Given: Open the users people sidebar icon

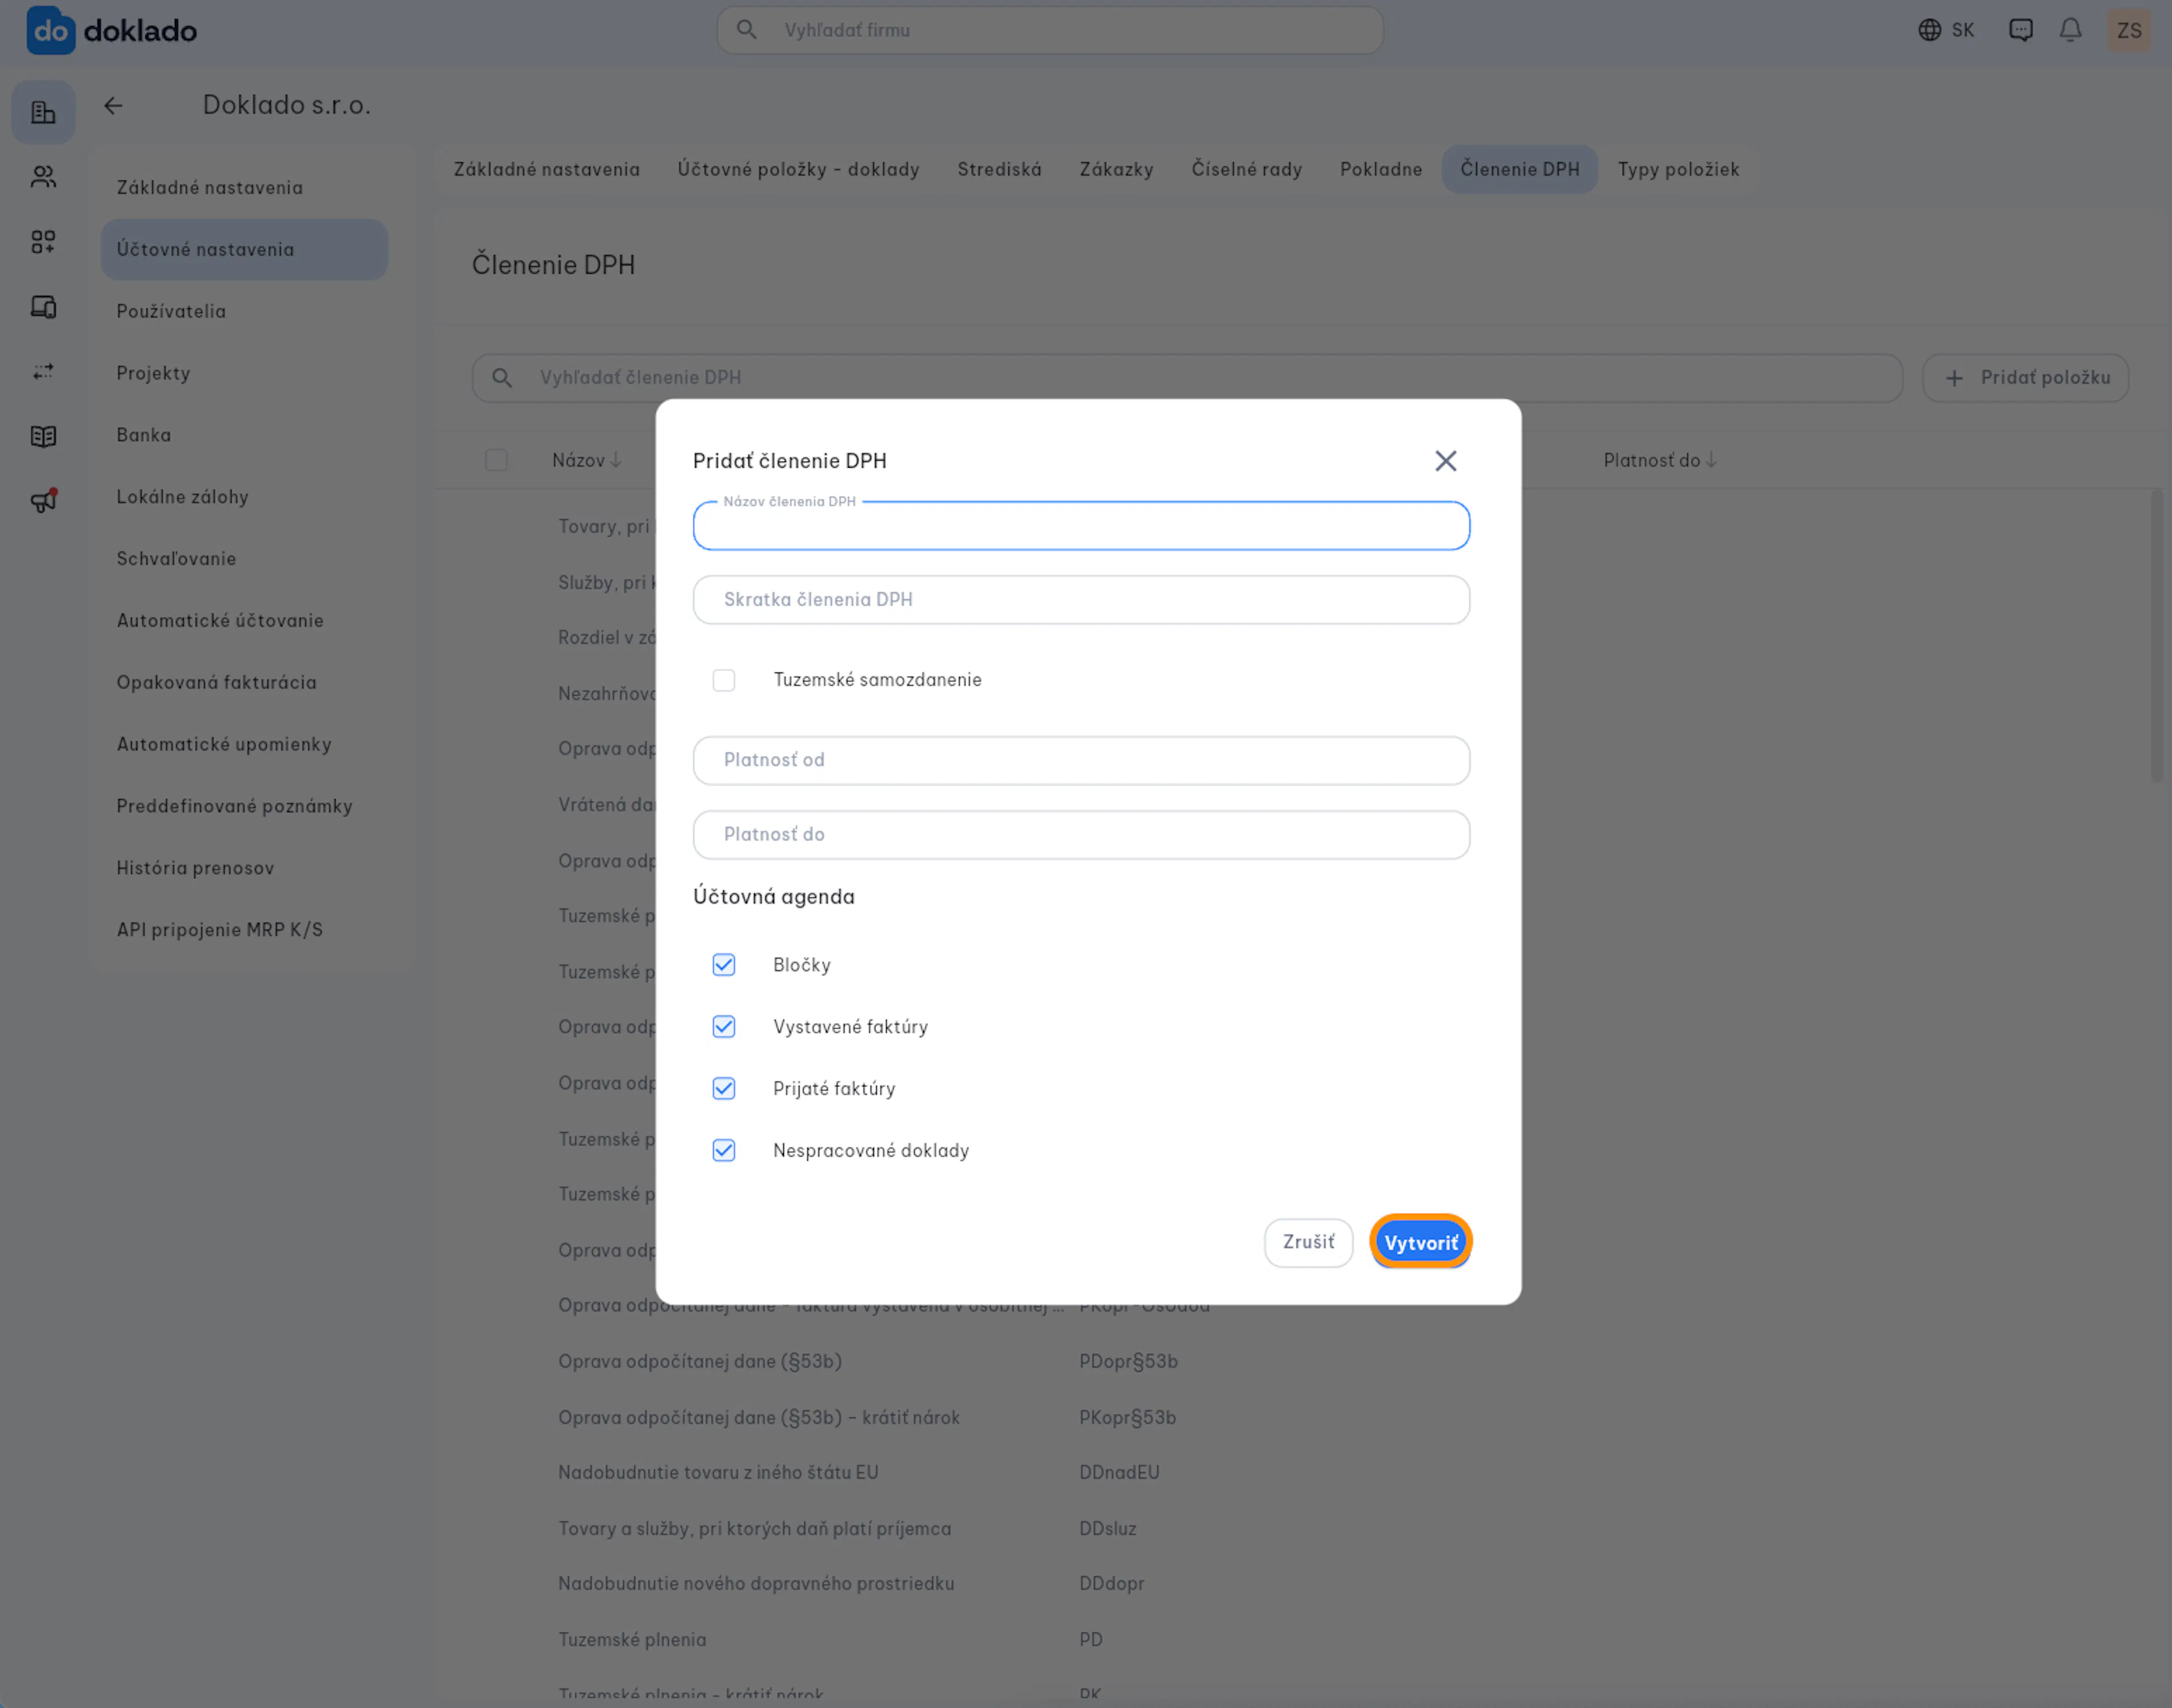Looking at the screenshot, I should (x=43, y=177).
